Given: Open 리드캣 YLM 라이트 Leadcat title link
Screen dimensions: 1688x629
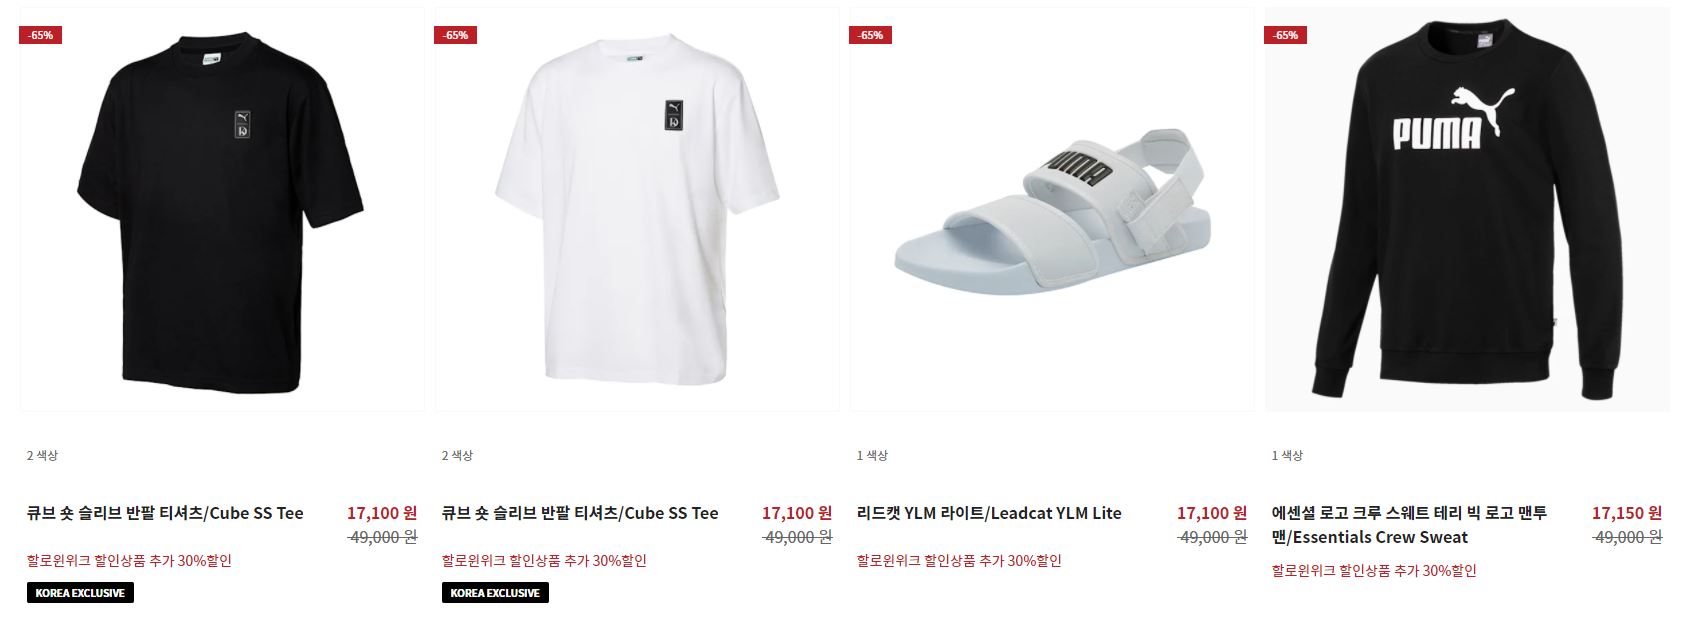Looking at the screenshot, I should tap(989, 513).
